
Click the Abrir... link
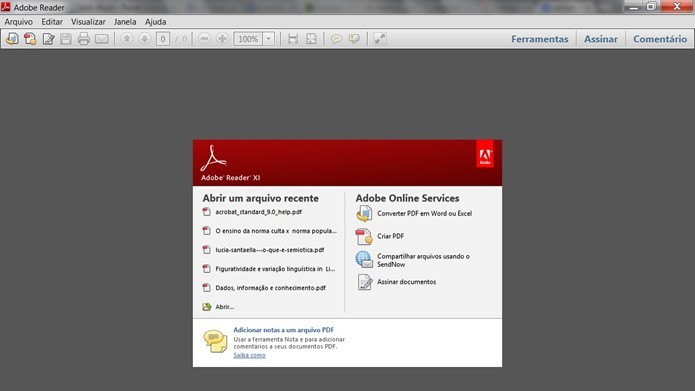(x=225, y=307)
